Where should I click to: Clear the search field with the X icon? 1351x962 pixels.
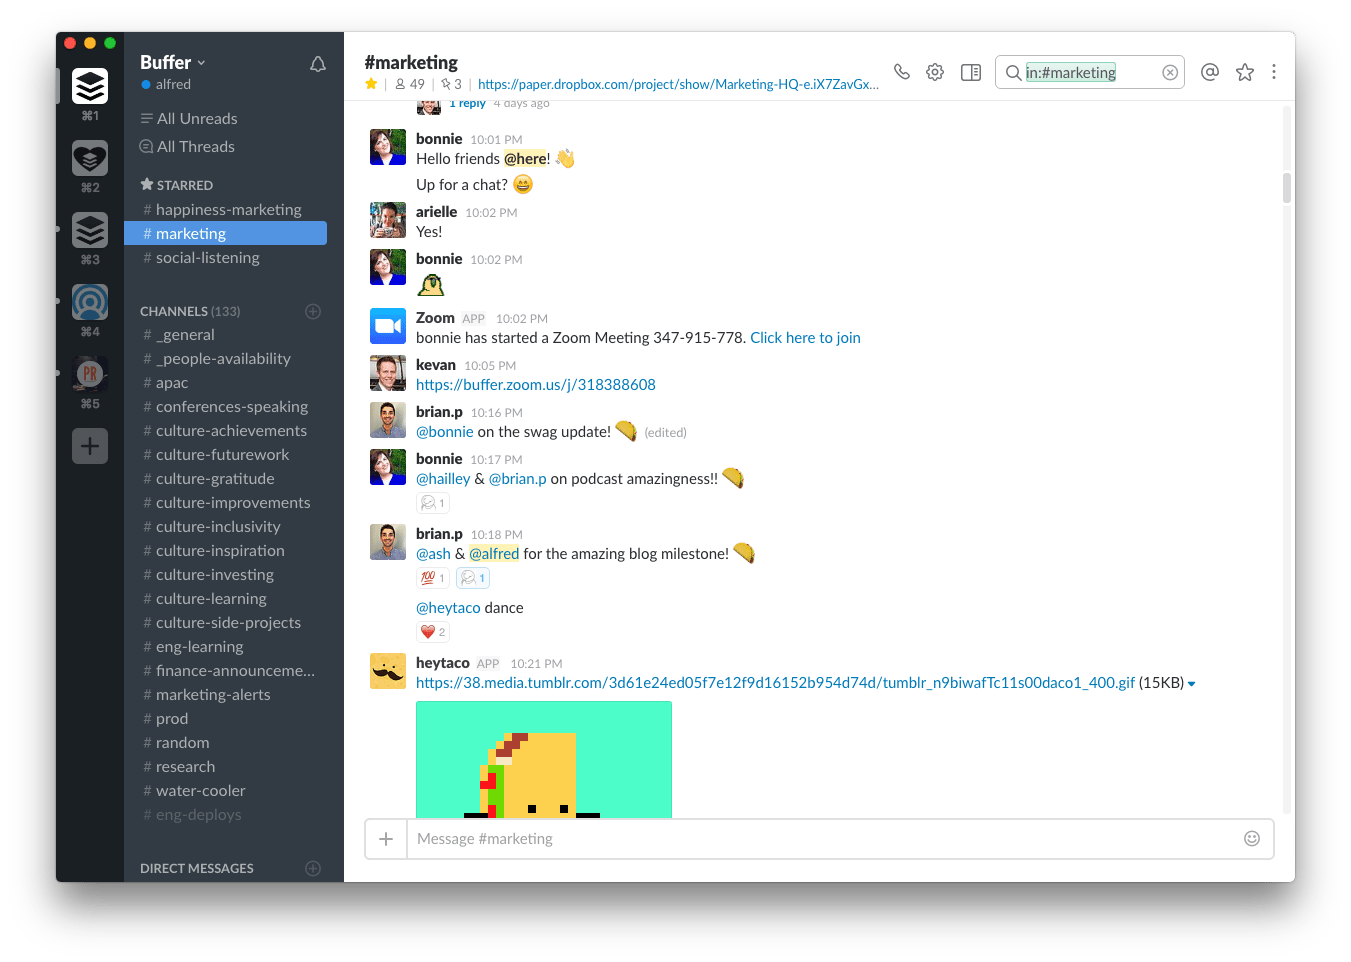point(1170,72)
